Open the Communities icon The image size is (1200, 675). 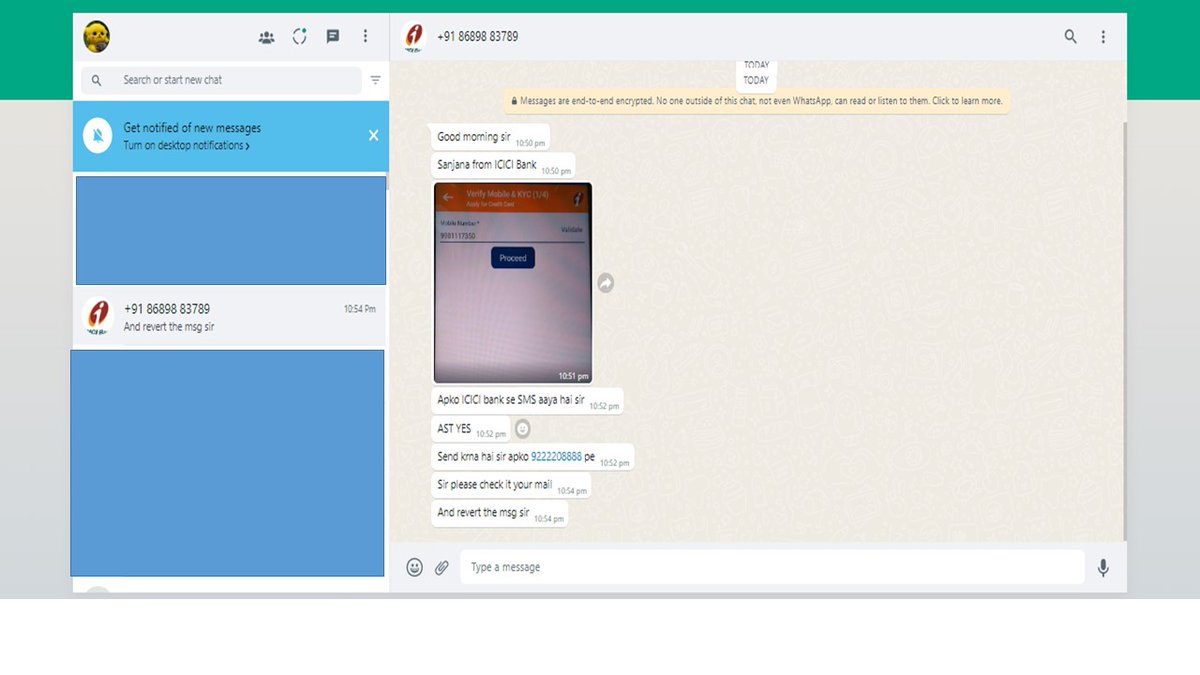click(x=266, y=37)
